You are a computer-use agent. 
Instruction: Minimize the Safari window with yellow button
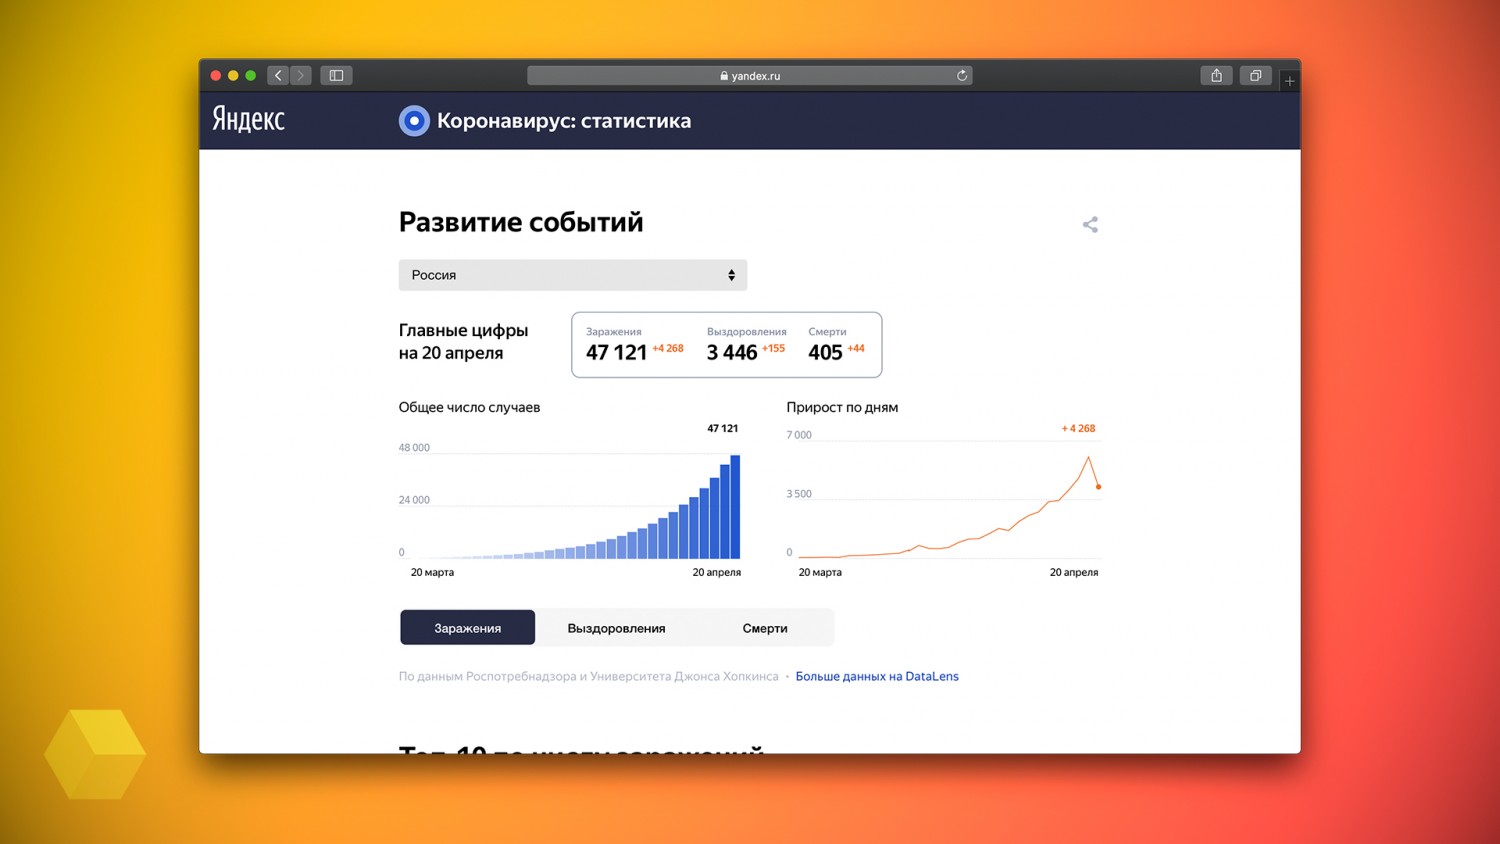click(x=233, y=75)
